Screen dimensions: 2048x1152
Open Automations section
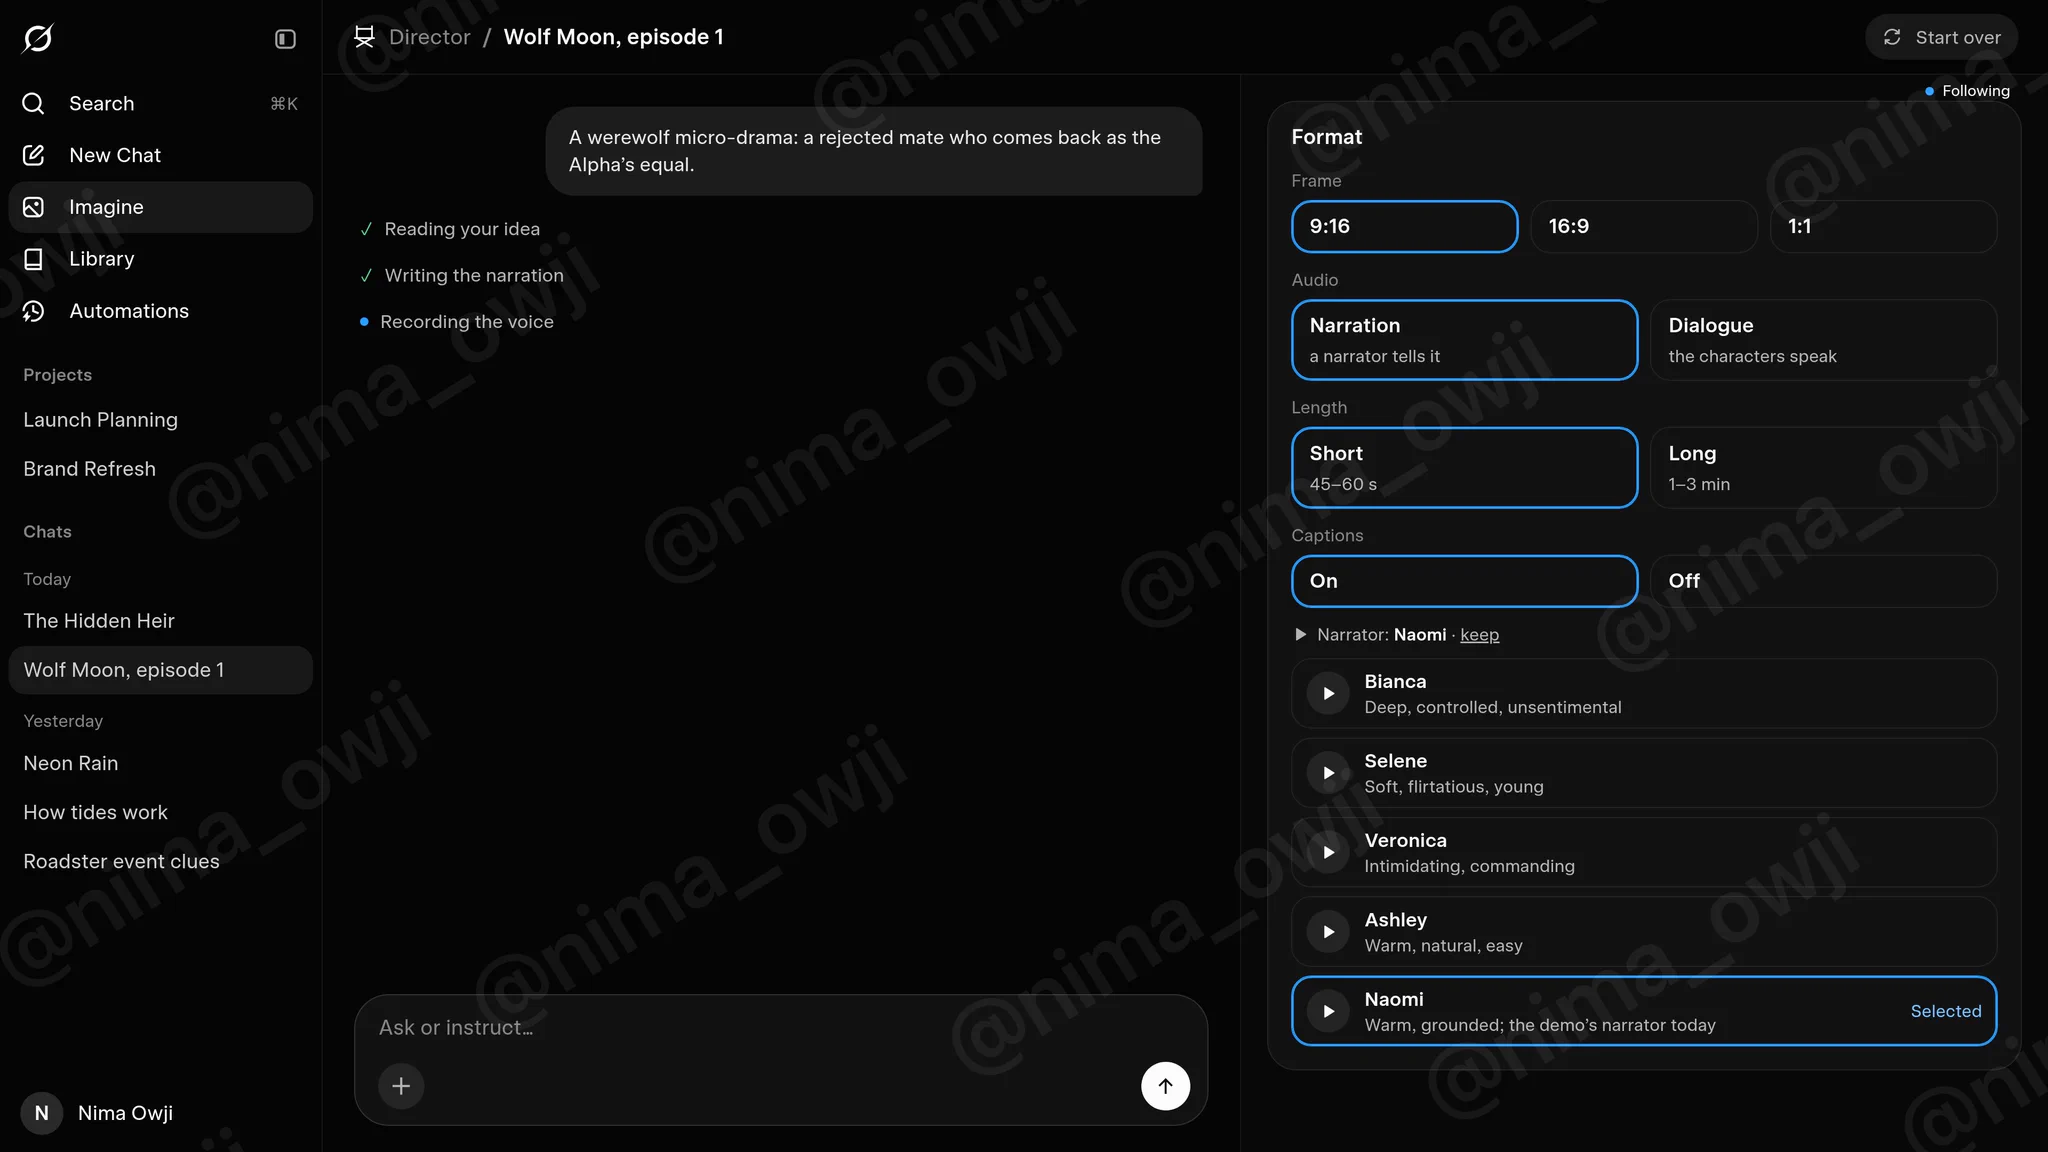[x=160, y=311]
